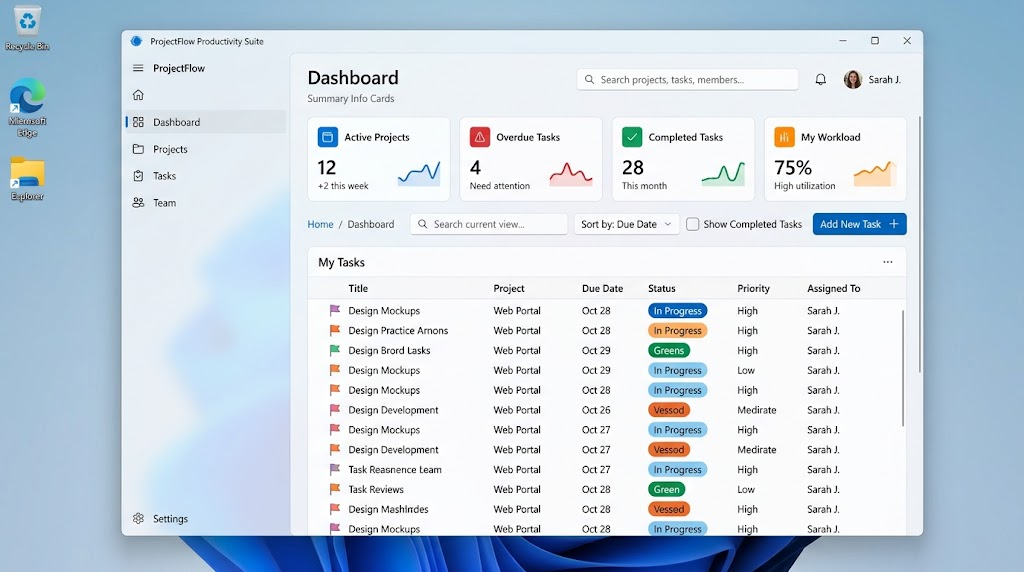Screen dimensions: 1024x572
Task: Open Microsoft Edge desktop shortcut
Action: click(27, 108)
